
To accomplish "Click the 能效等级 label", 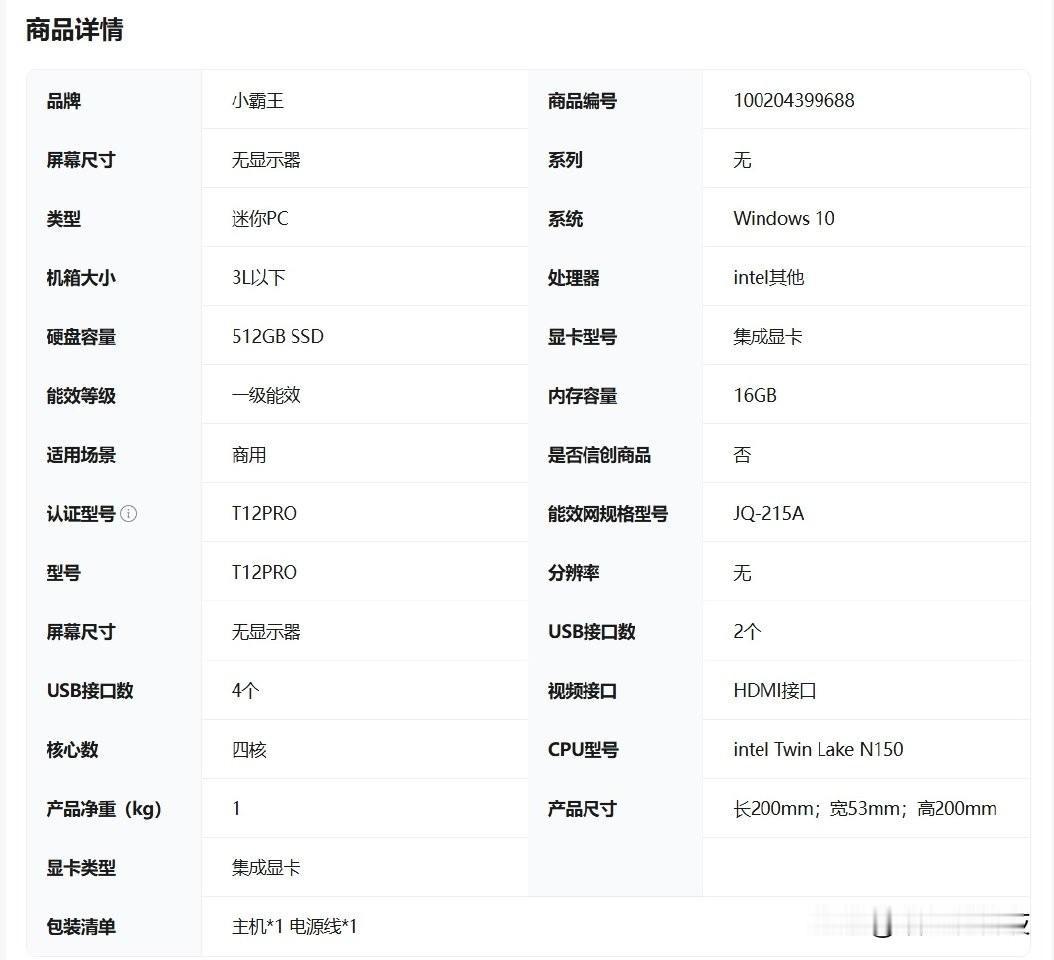I will point(81,396).
